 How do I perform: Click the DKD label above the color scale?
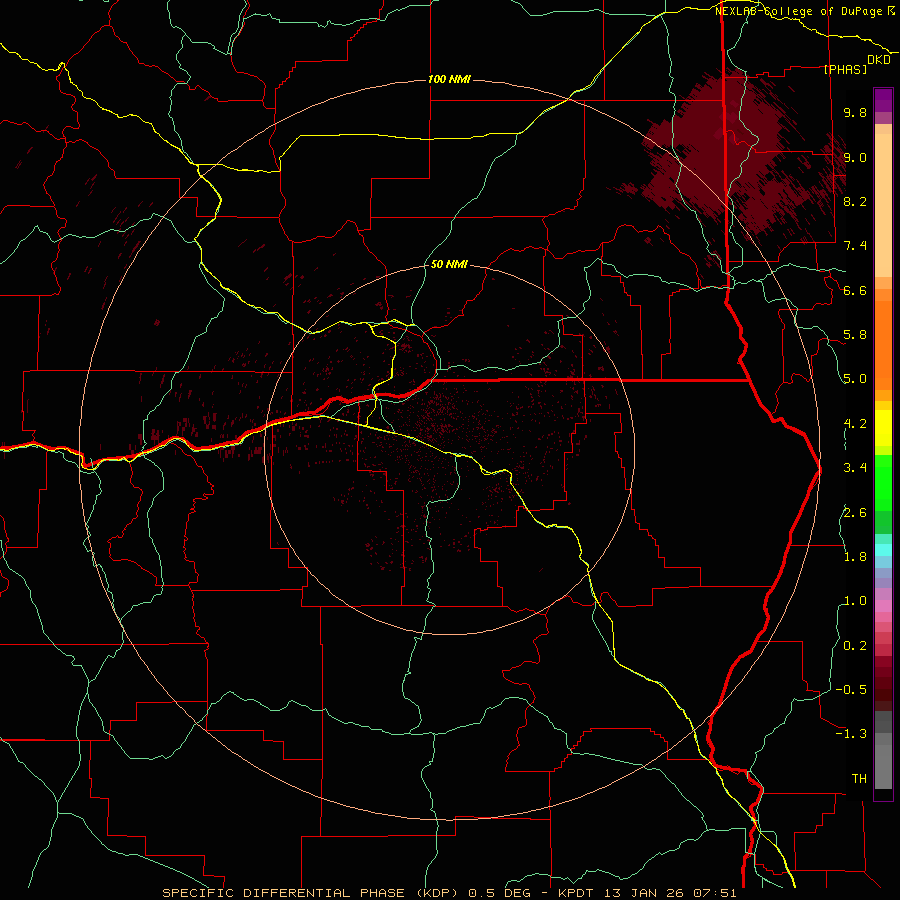pyautogui.click(x=879, y=60)
